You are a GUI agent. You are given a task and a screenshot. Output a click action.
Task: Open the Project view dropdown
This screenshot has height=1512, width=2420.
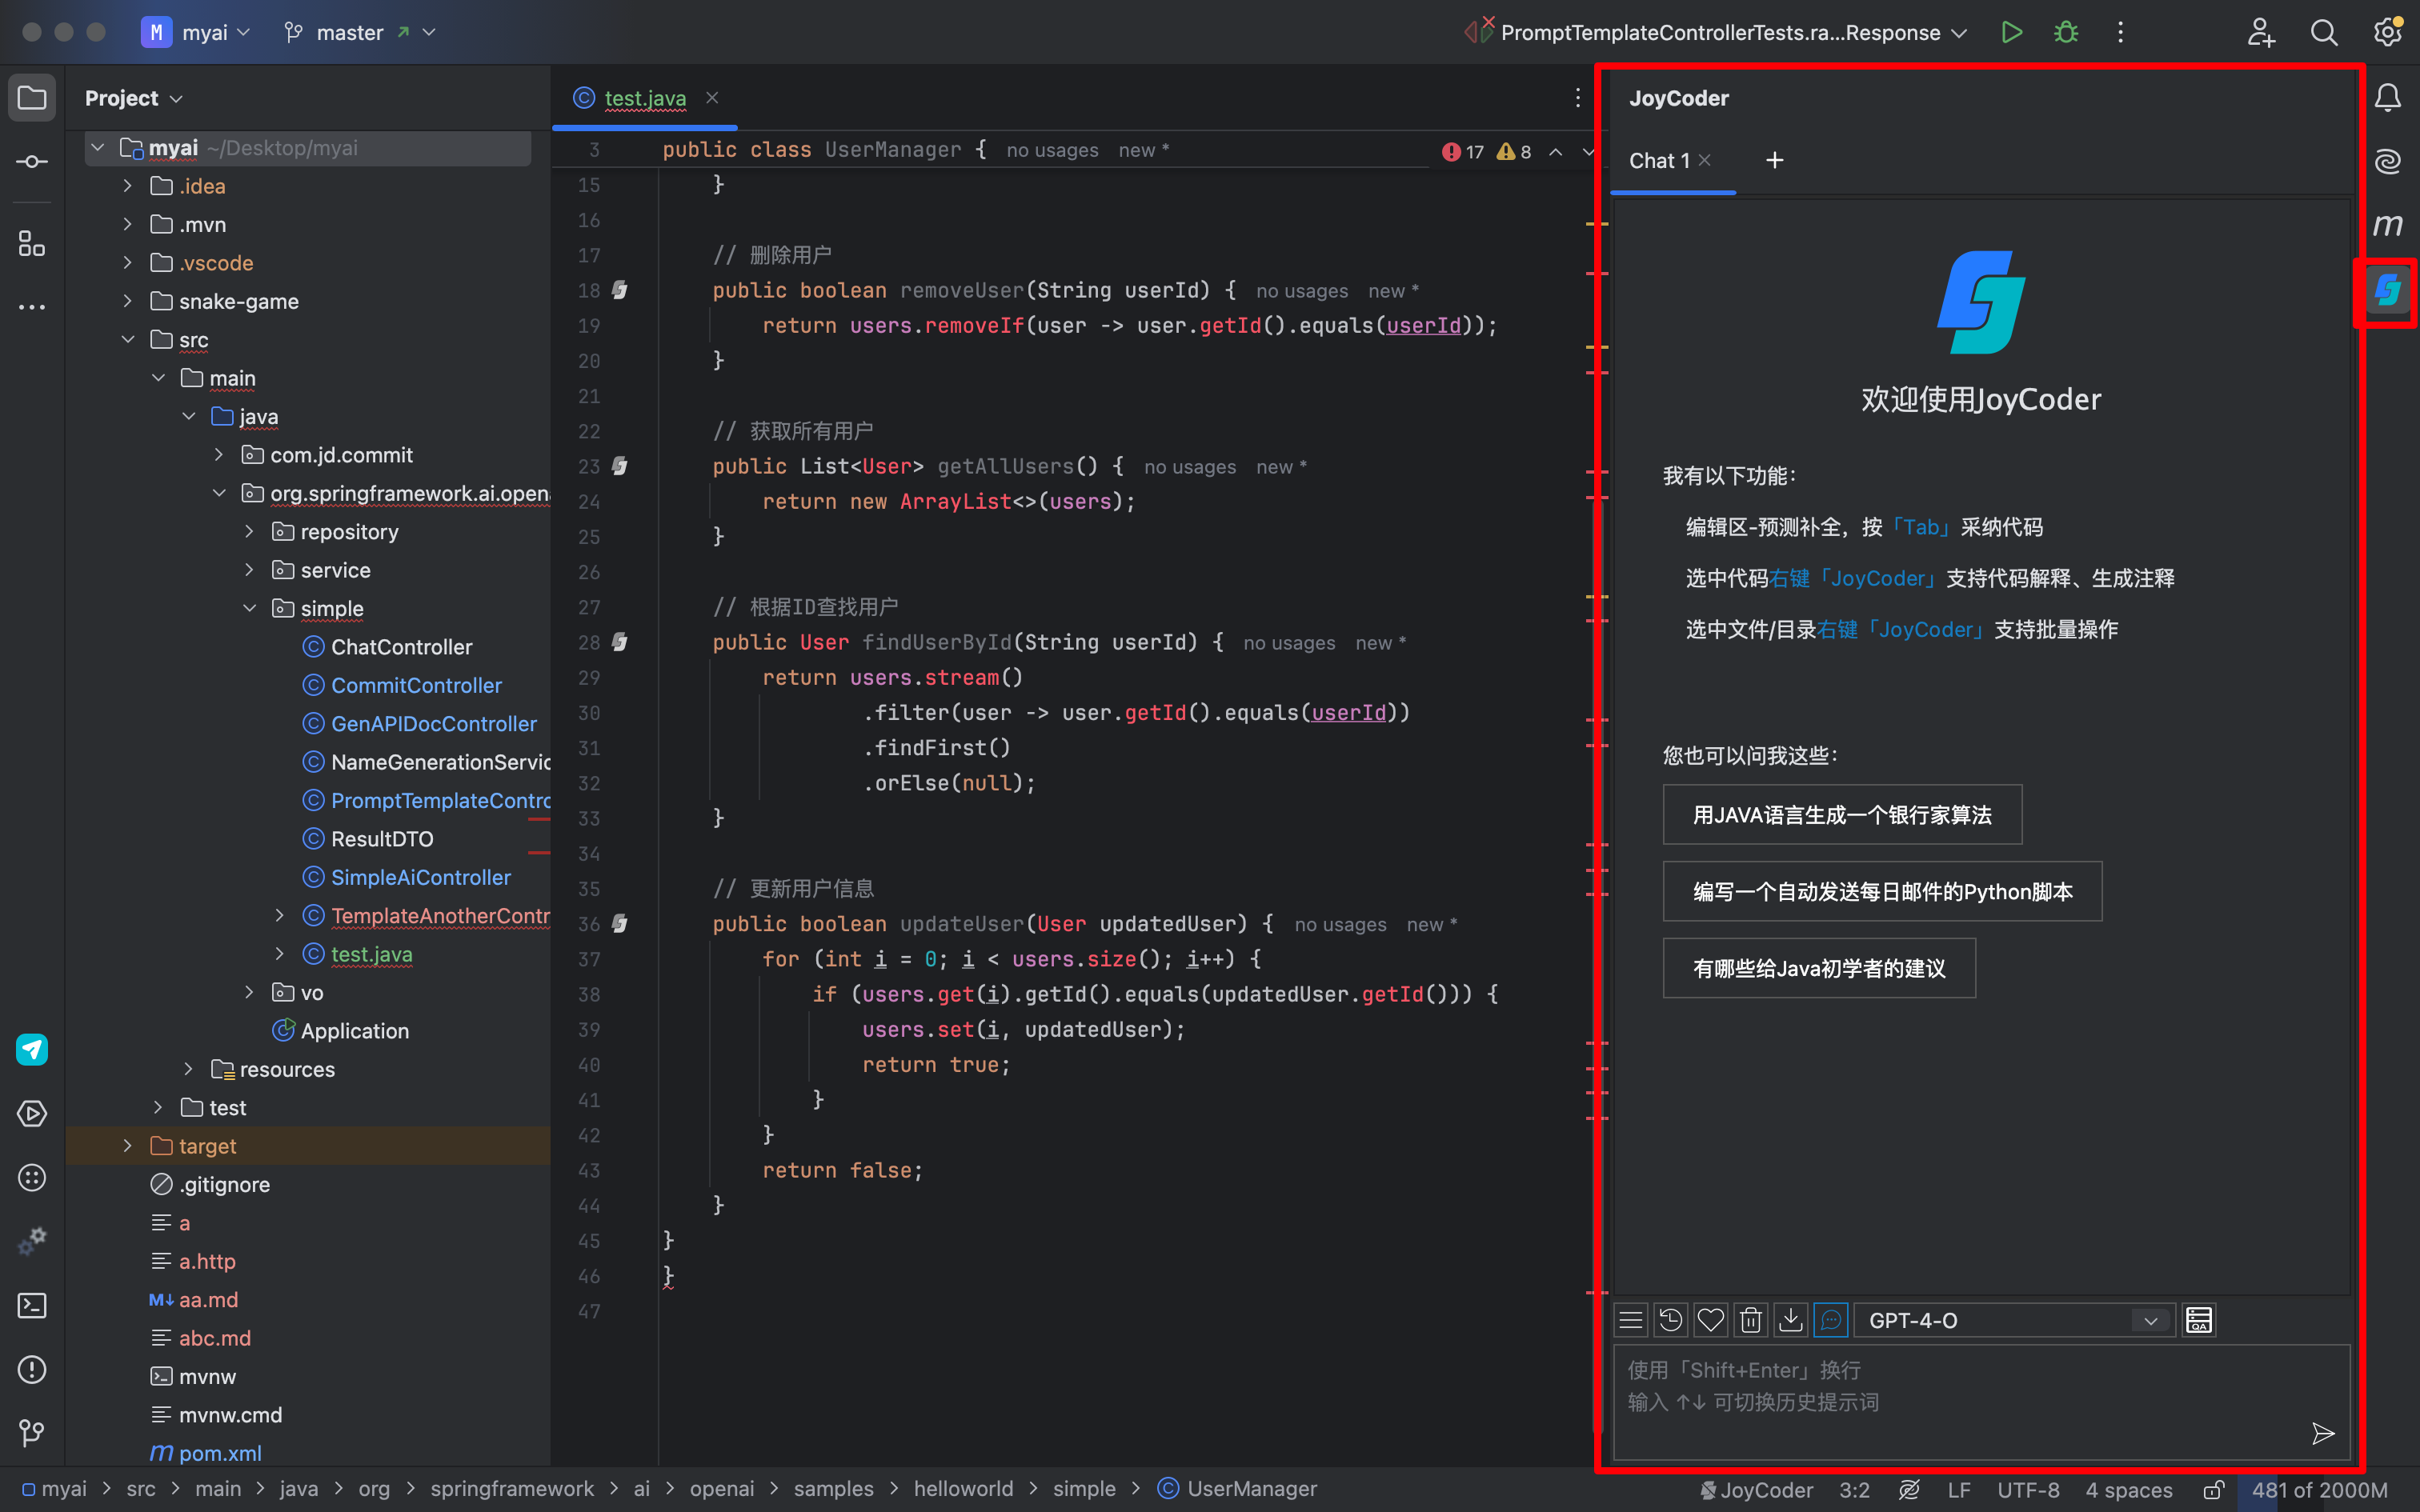coord(133,98)
